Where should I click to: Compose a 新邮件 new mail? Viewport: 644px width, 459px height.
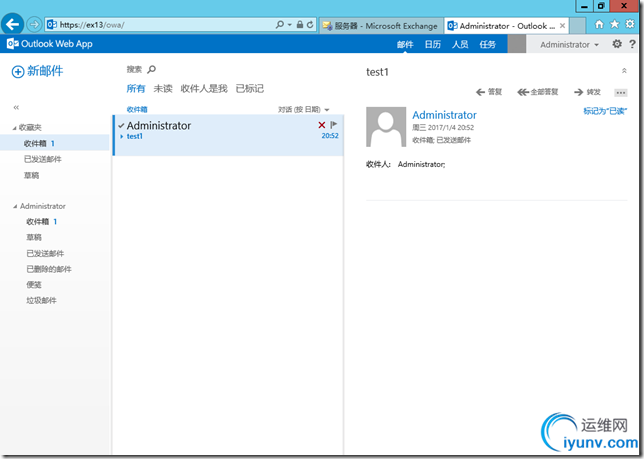coord(37,71)
